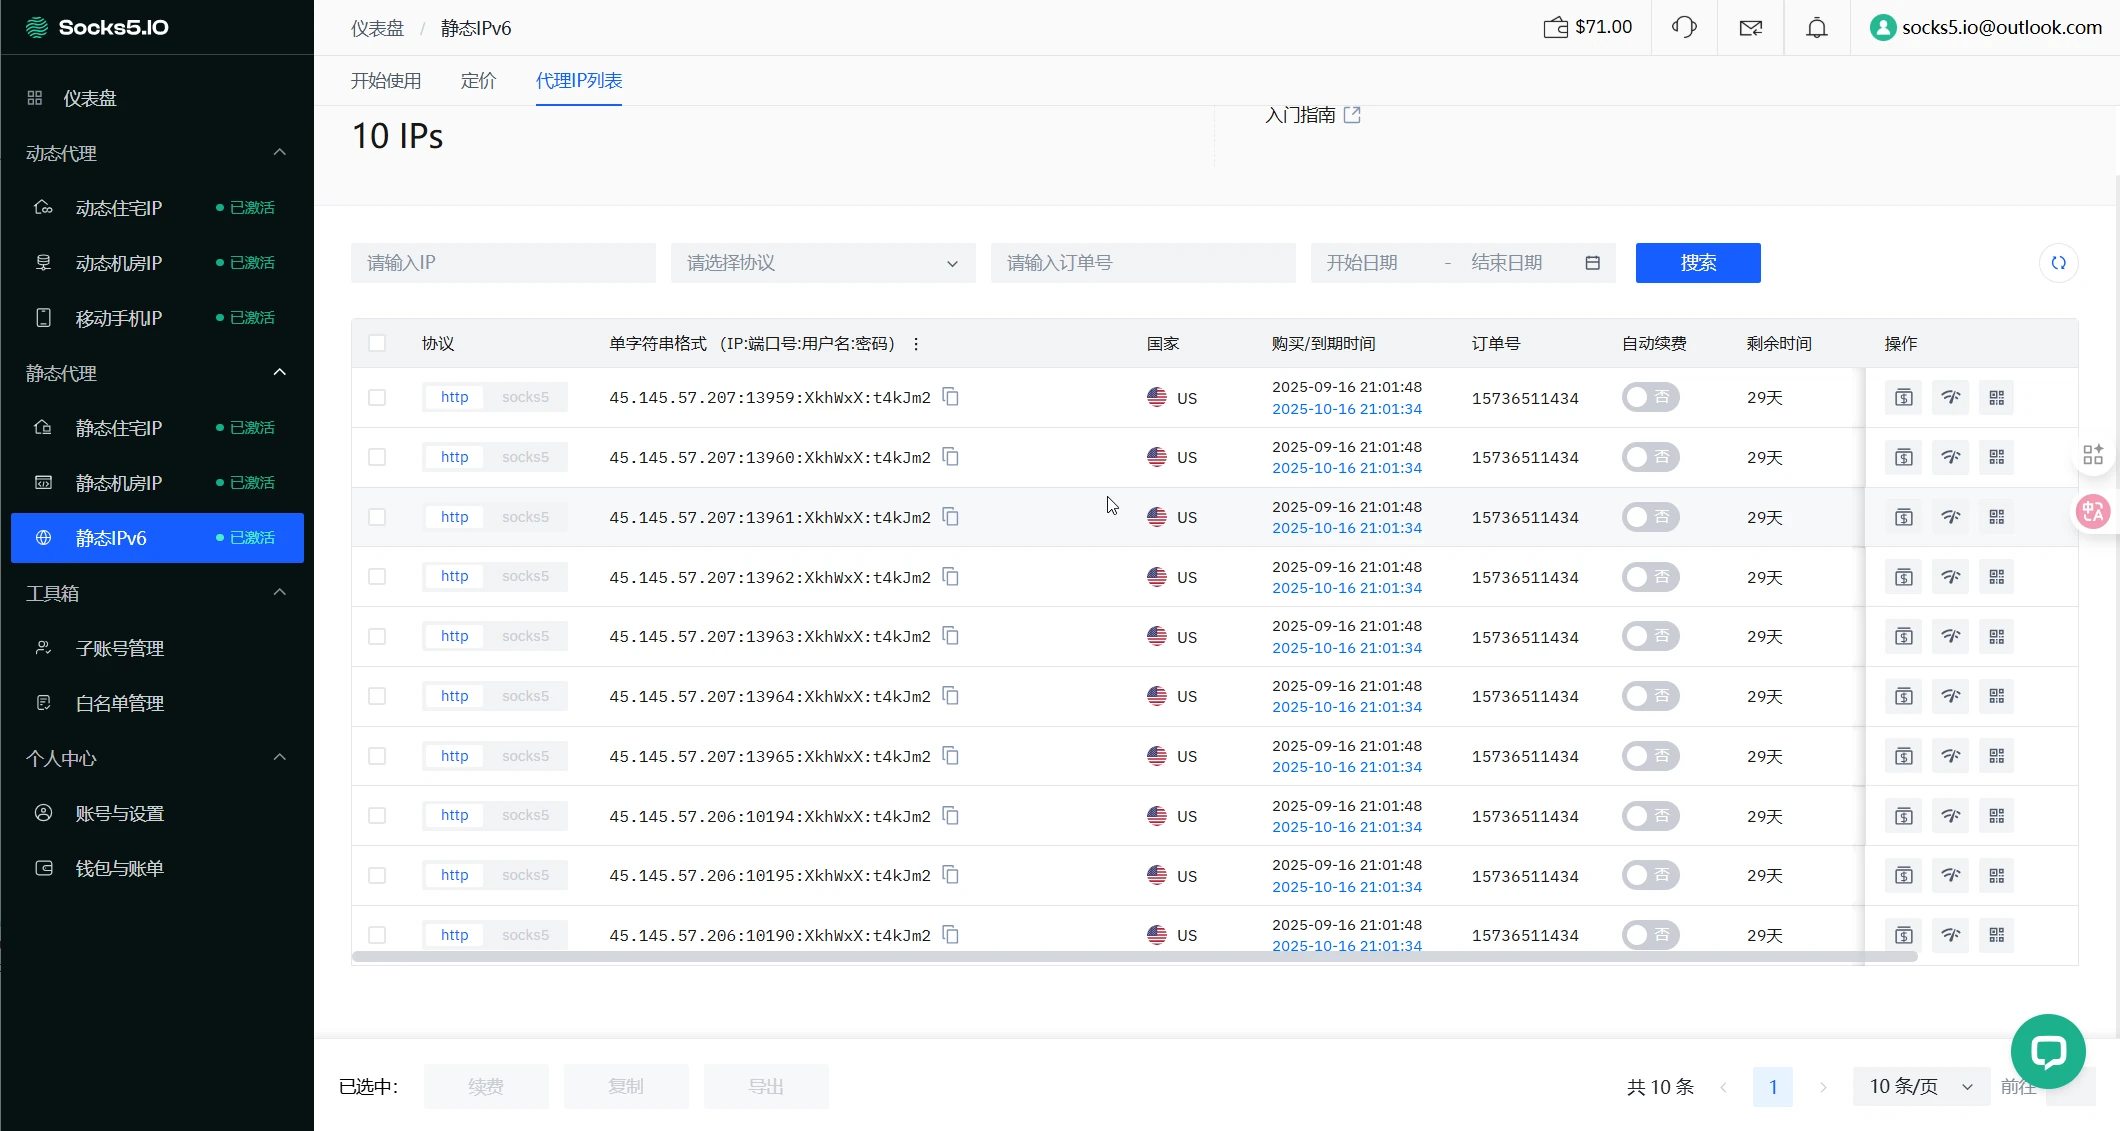The width and height of the screenshot is (2120, 1131).
Task: Click connectivity test icon for 13964 row
Action: click(x=1950, y=696)
